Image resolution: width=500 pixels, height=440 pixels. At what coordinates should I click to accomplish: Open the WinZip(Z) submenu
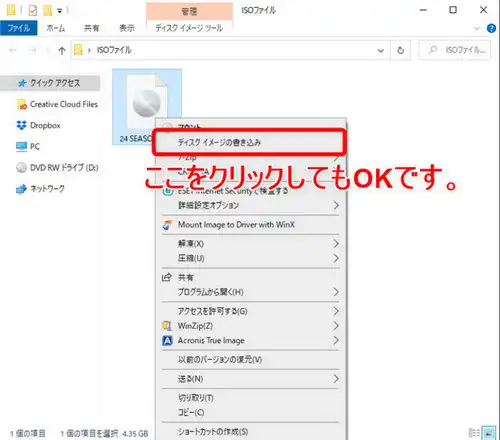pos(250,326)
